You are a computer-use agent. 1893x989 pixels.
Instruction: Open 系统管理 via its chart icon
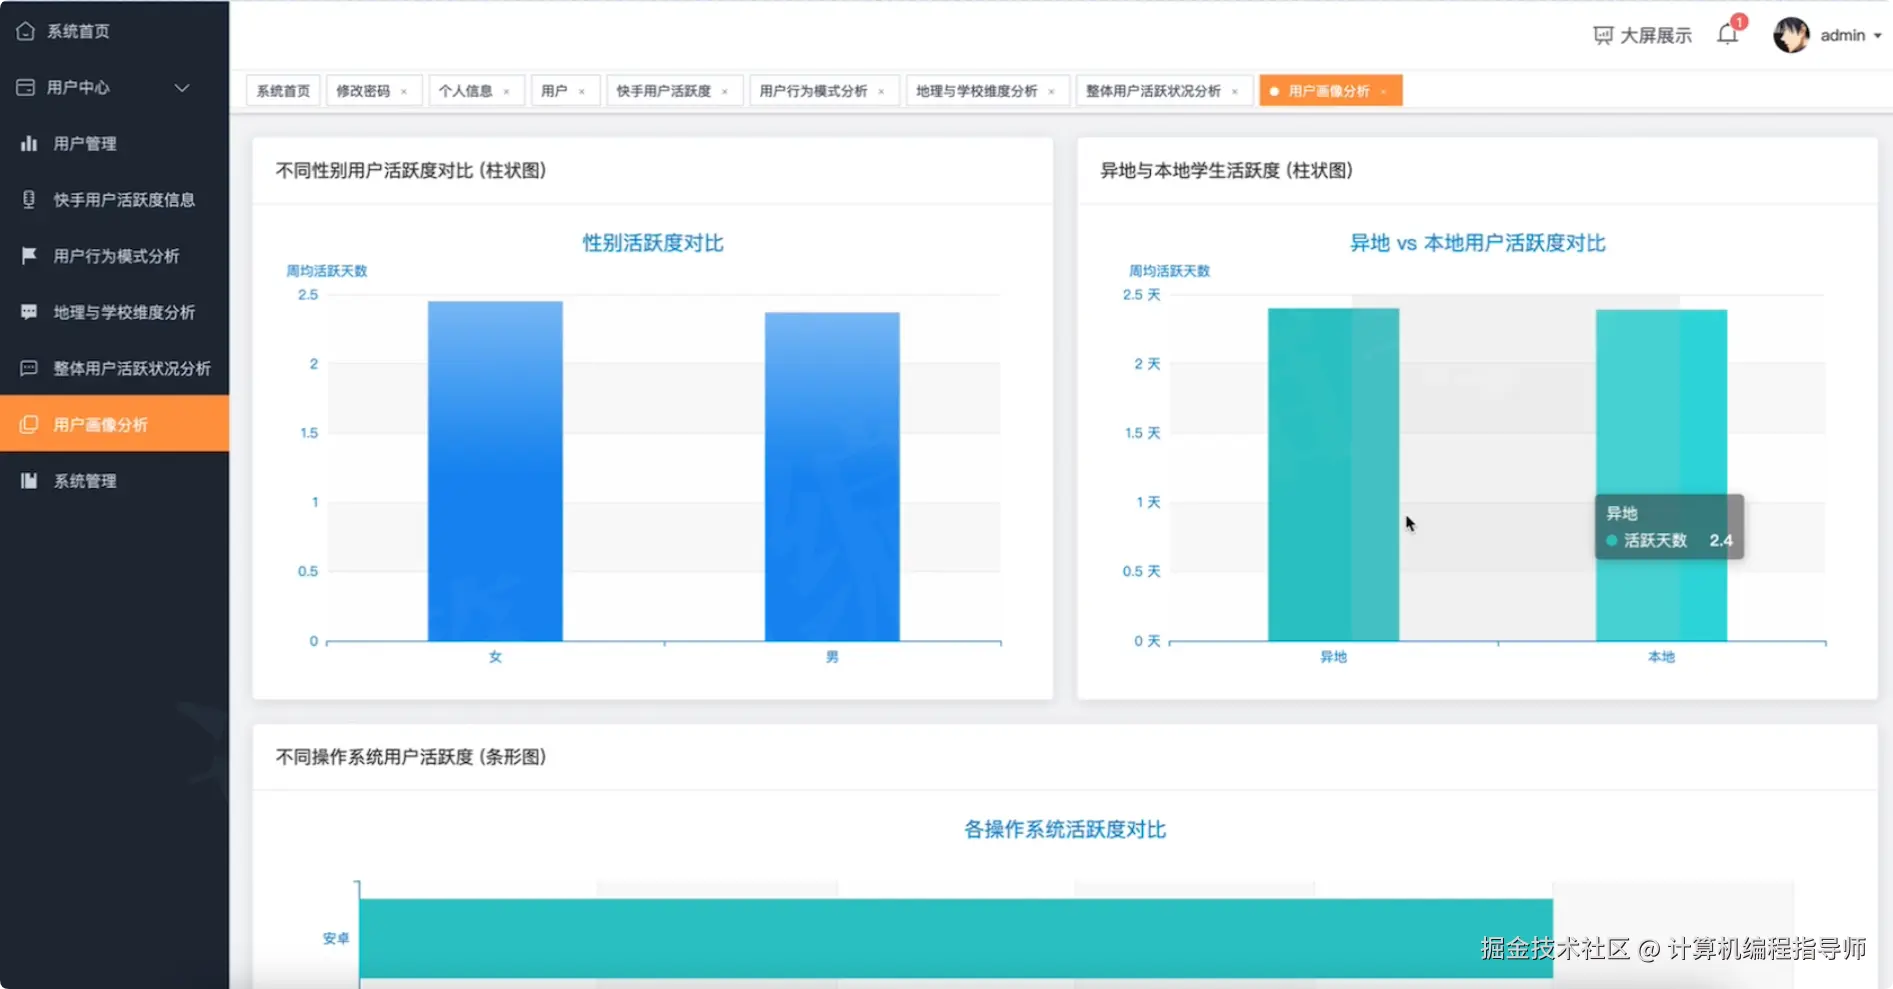point(29,480)
